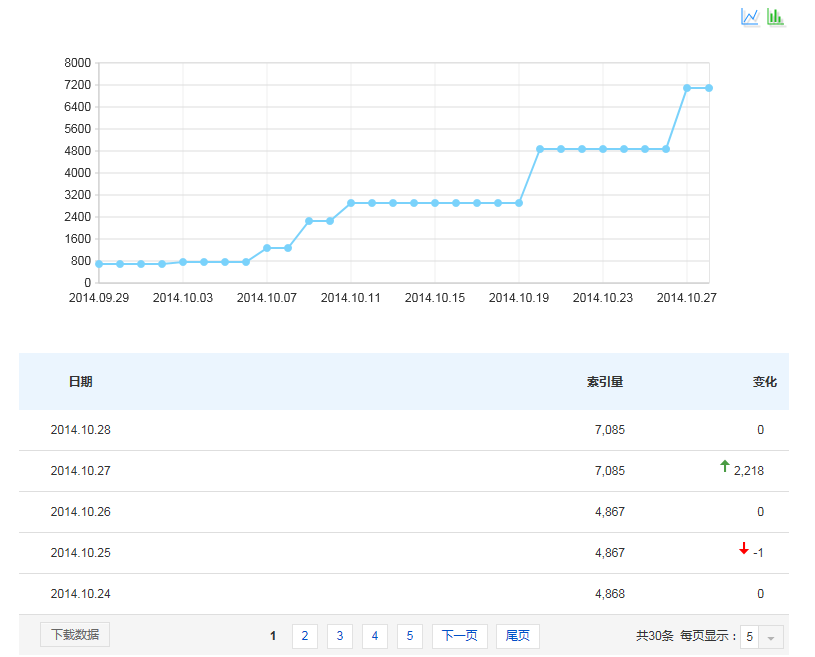Click x-axis label 2014.10.15
This screenshot has height=657, width=815.
click(435, 298)
